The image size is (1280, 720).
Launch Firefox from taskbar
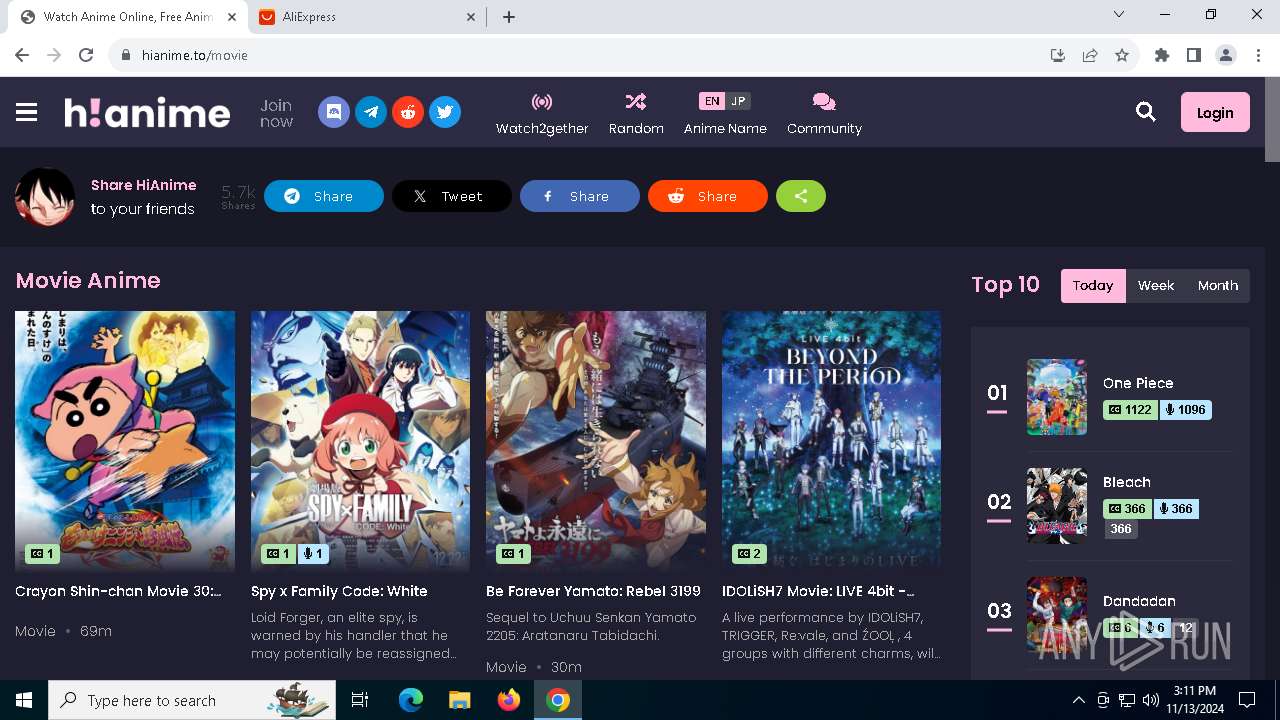click(x=509, y=700)
